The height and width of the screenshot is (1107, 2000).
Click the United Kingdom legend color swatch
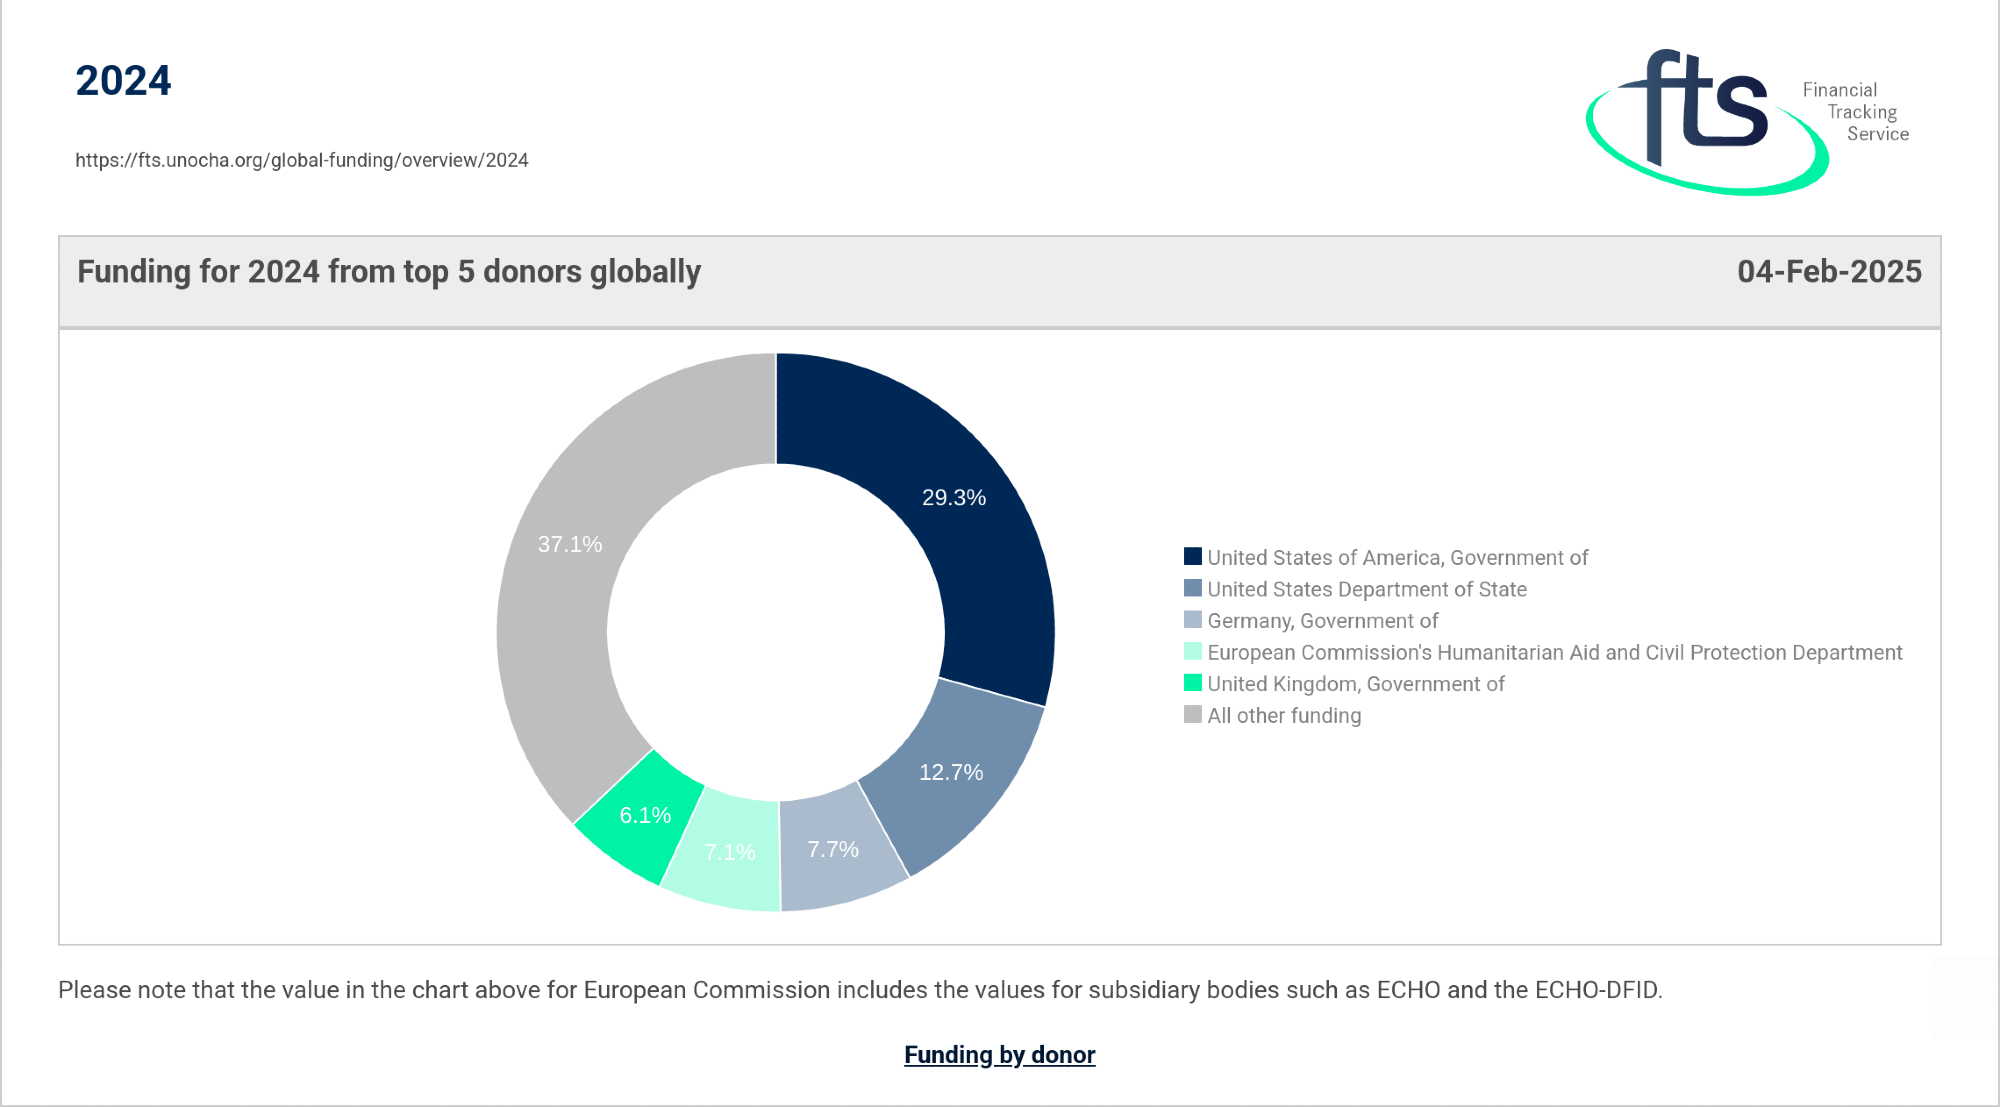click(x=1192, y=683)
